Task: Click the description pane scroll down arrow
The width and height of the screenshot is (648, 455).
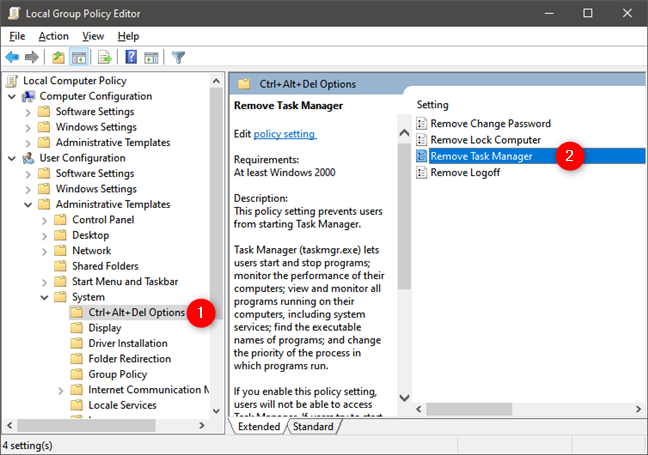Action: pos(404,398)
